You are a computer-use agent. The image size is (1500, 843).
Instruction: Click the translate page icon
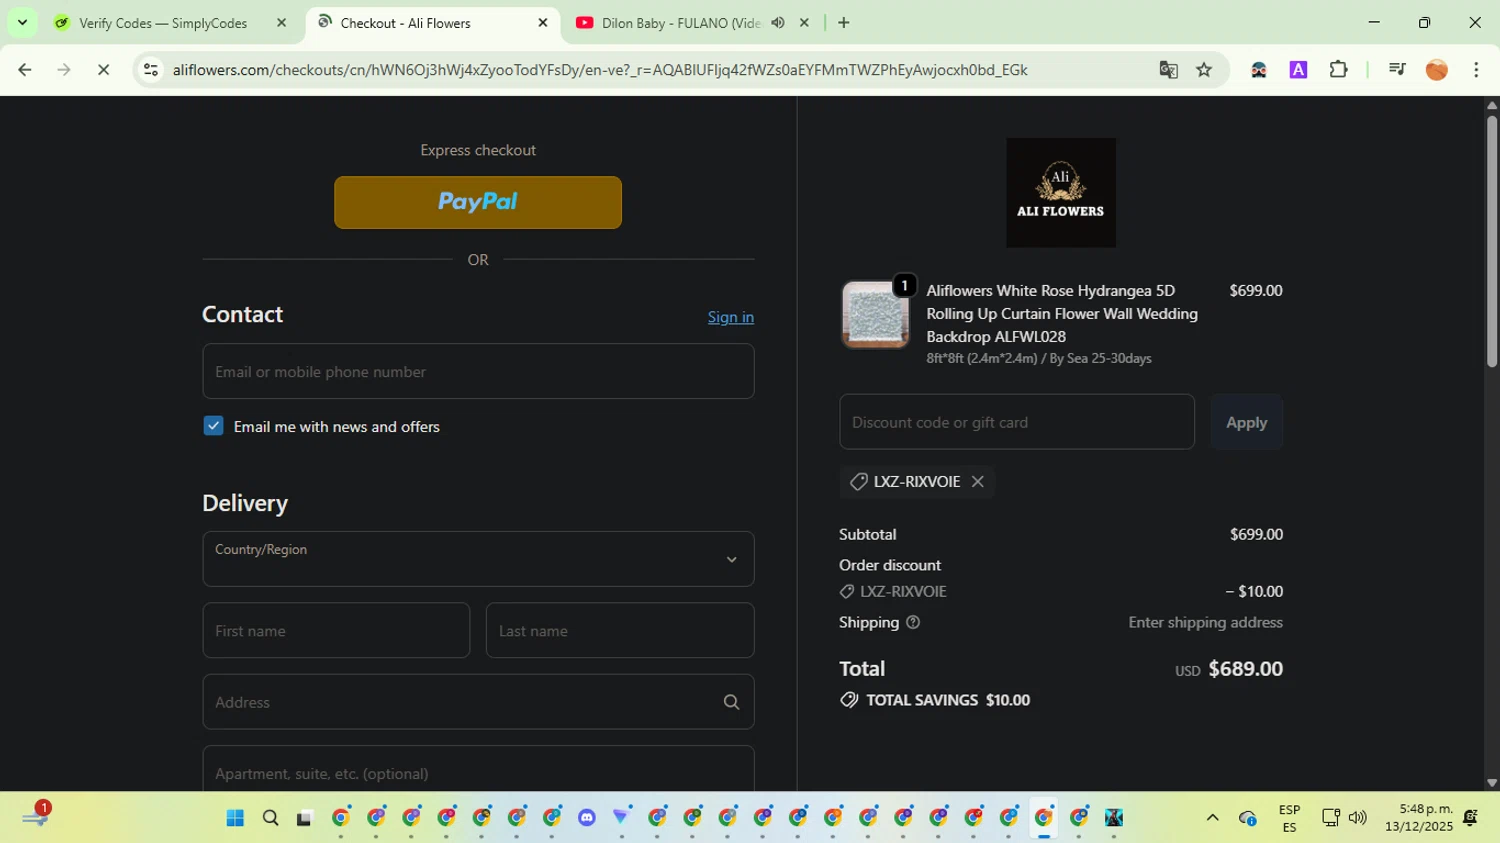pos(1168,70)
